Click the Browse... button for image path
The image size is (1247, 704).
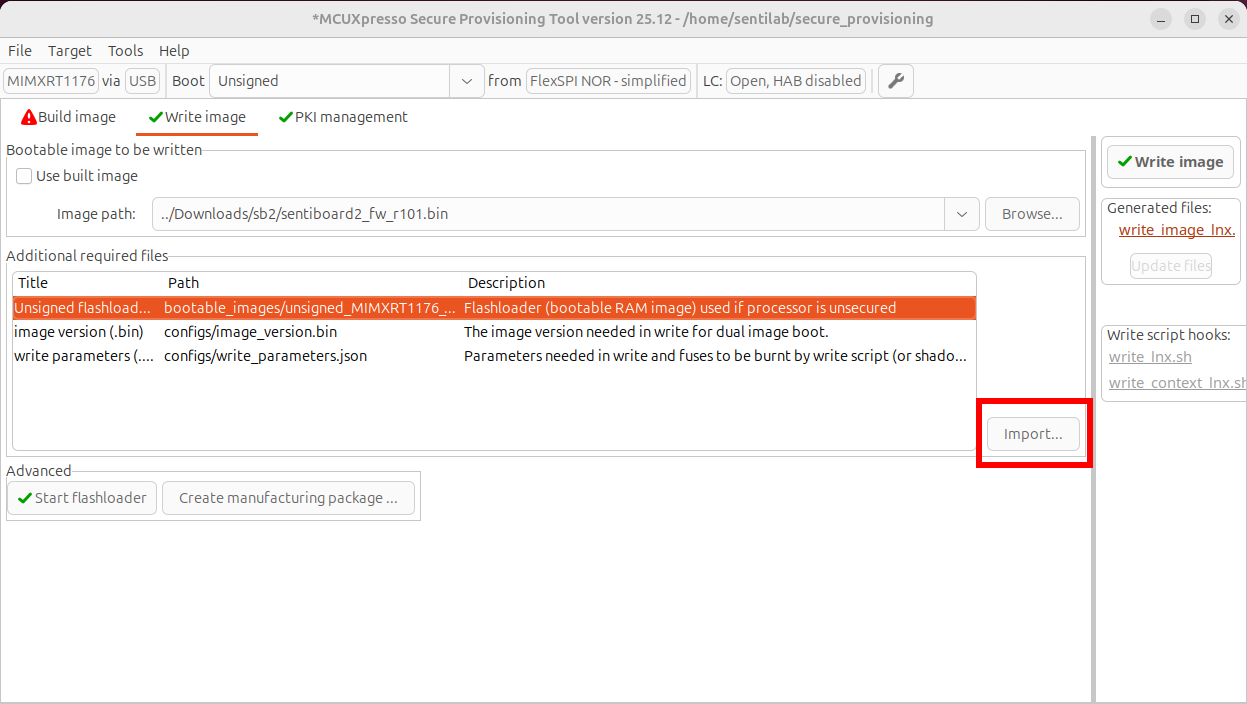pyautogui.click(x=1032, y=214)
